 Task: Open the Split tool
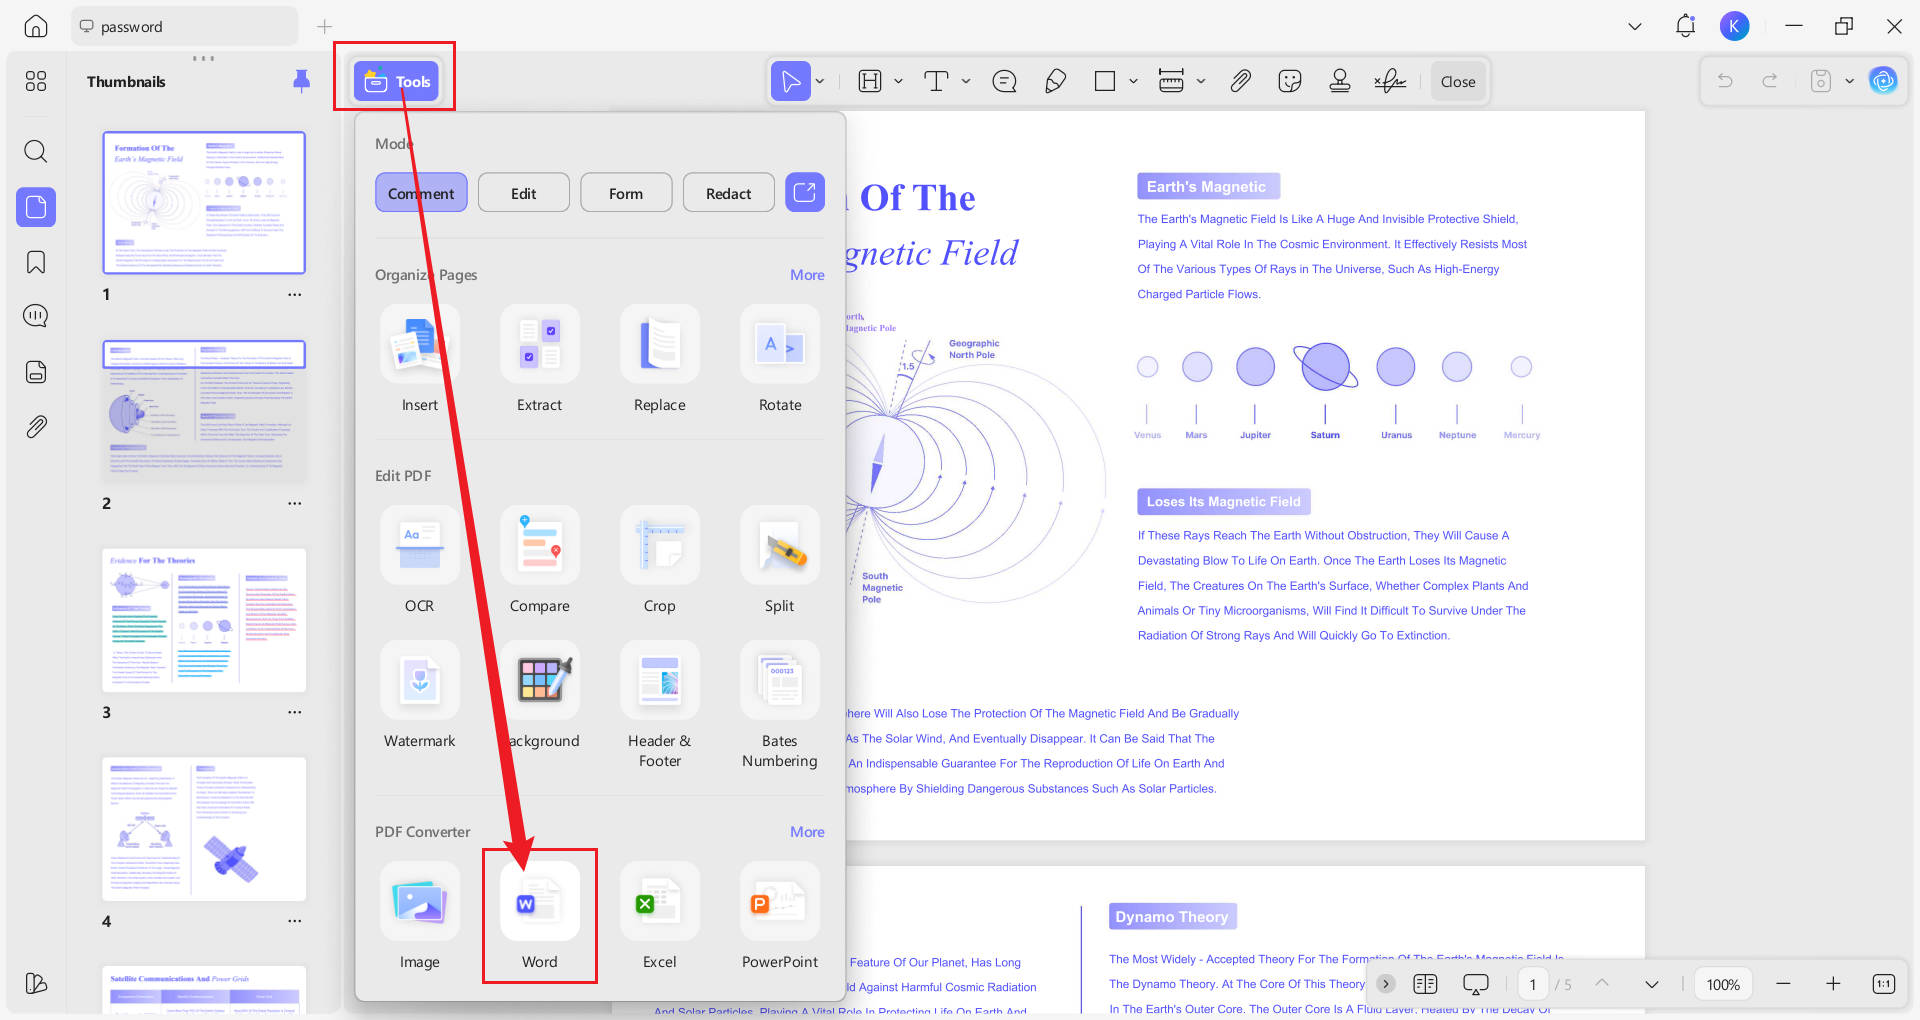(780, 561)
